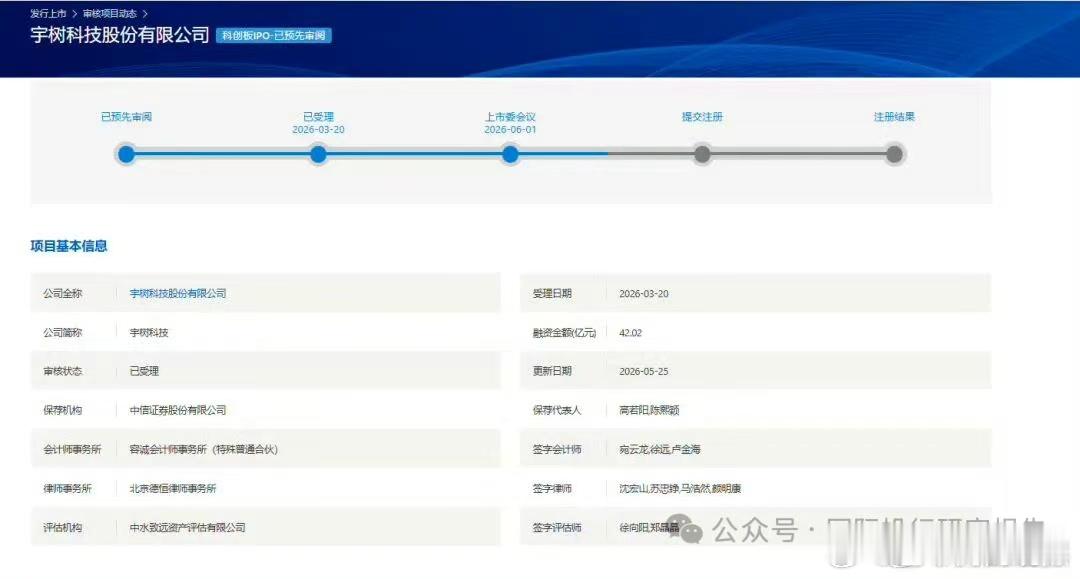Click the 提交注册 label above the timeline
1080x579 pixels.
point(702,116)
